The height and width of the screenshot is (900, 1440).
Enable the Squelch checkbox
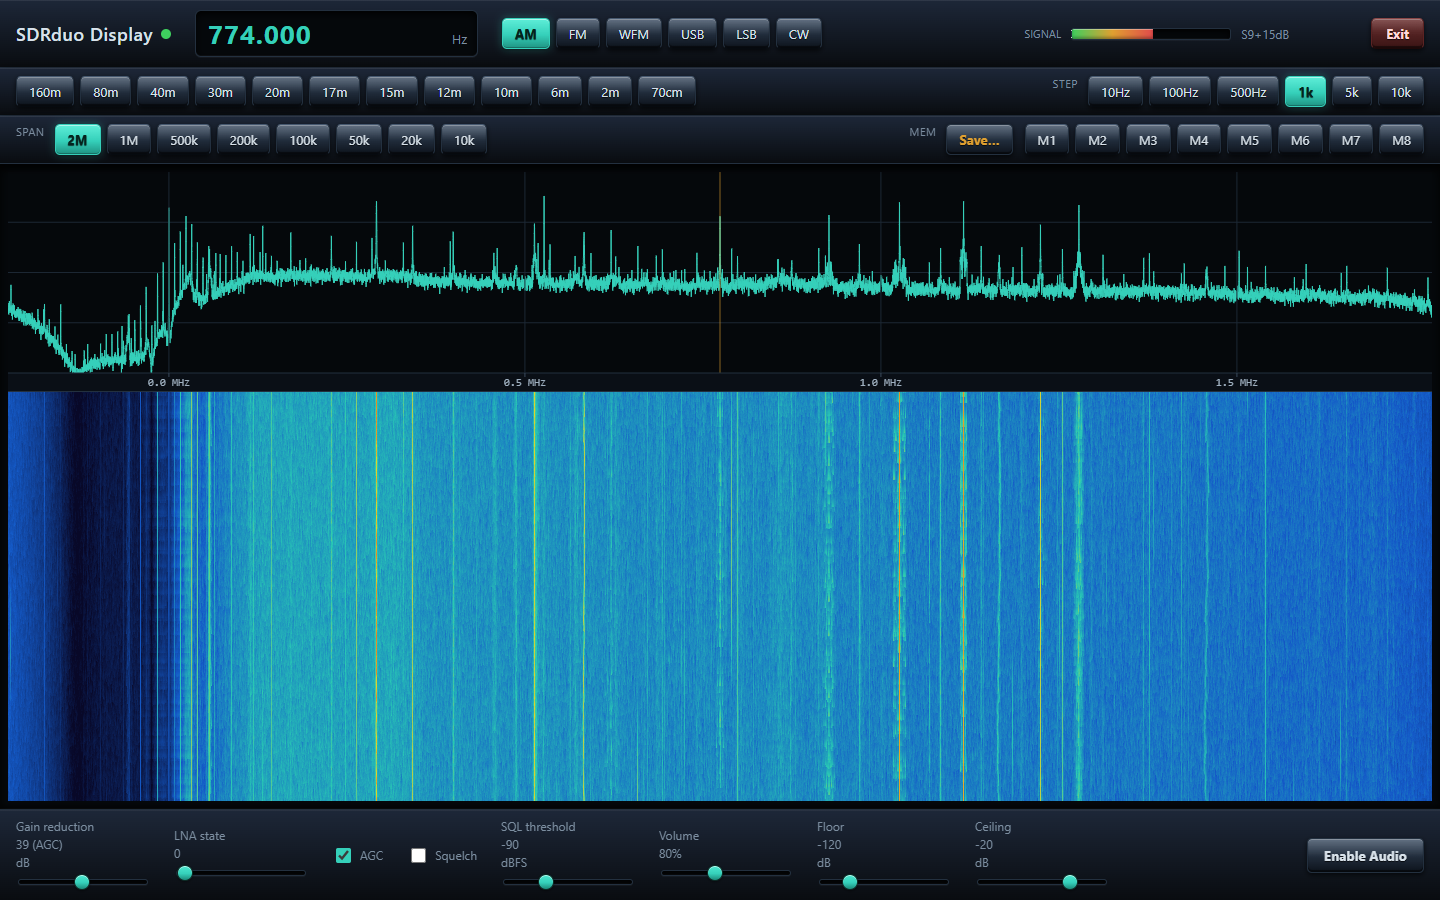tap(418, 855)
